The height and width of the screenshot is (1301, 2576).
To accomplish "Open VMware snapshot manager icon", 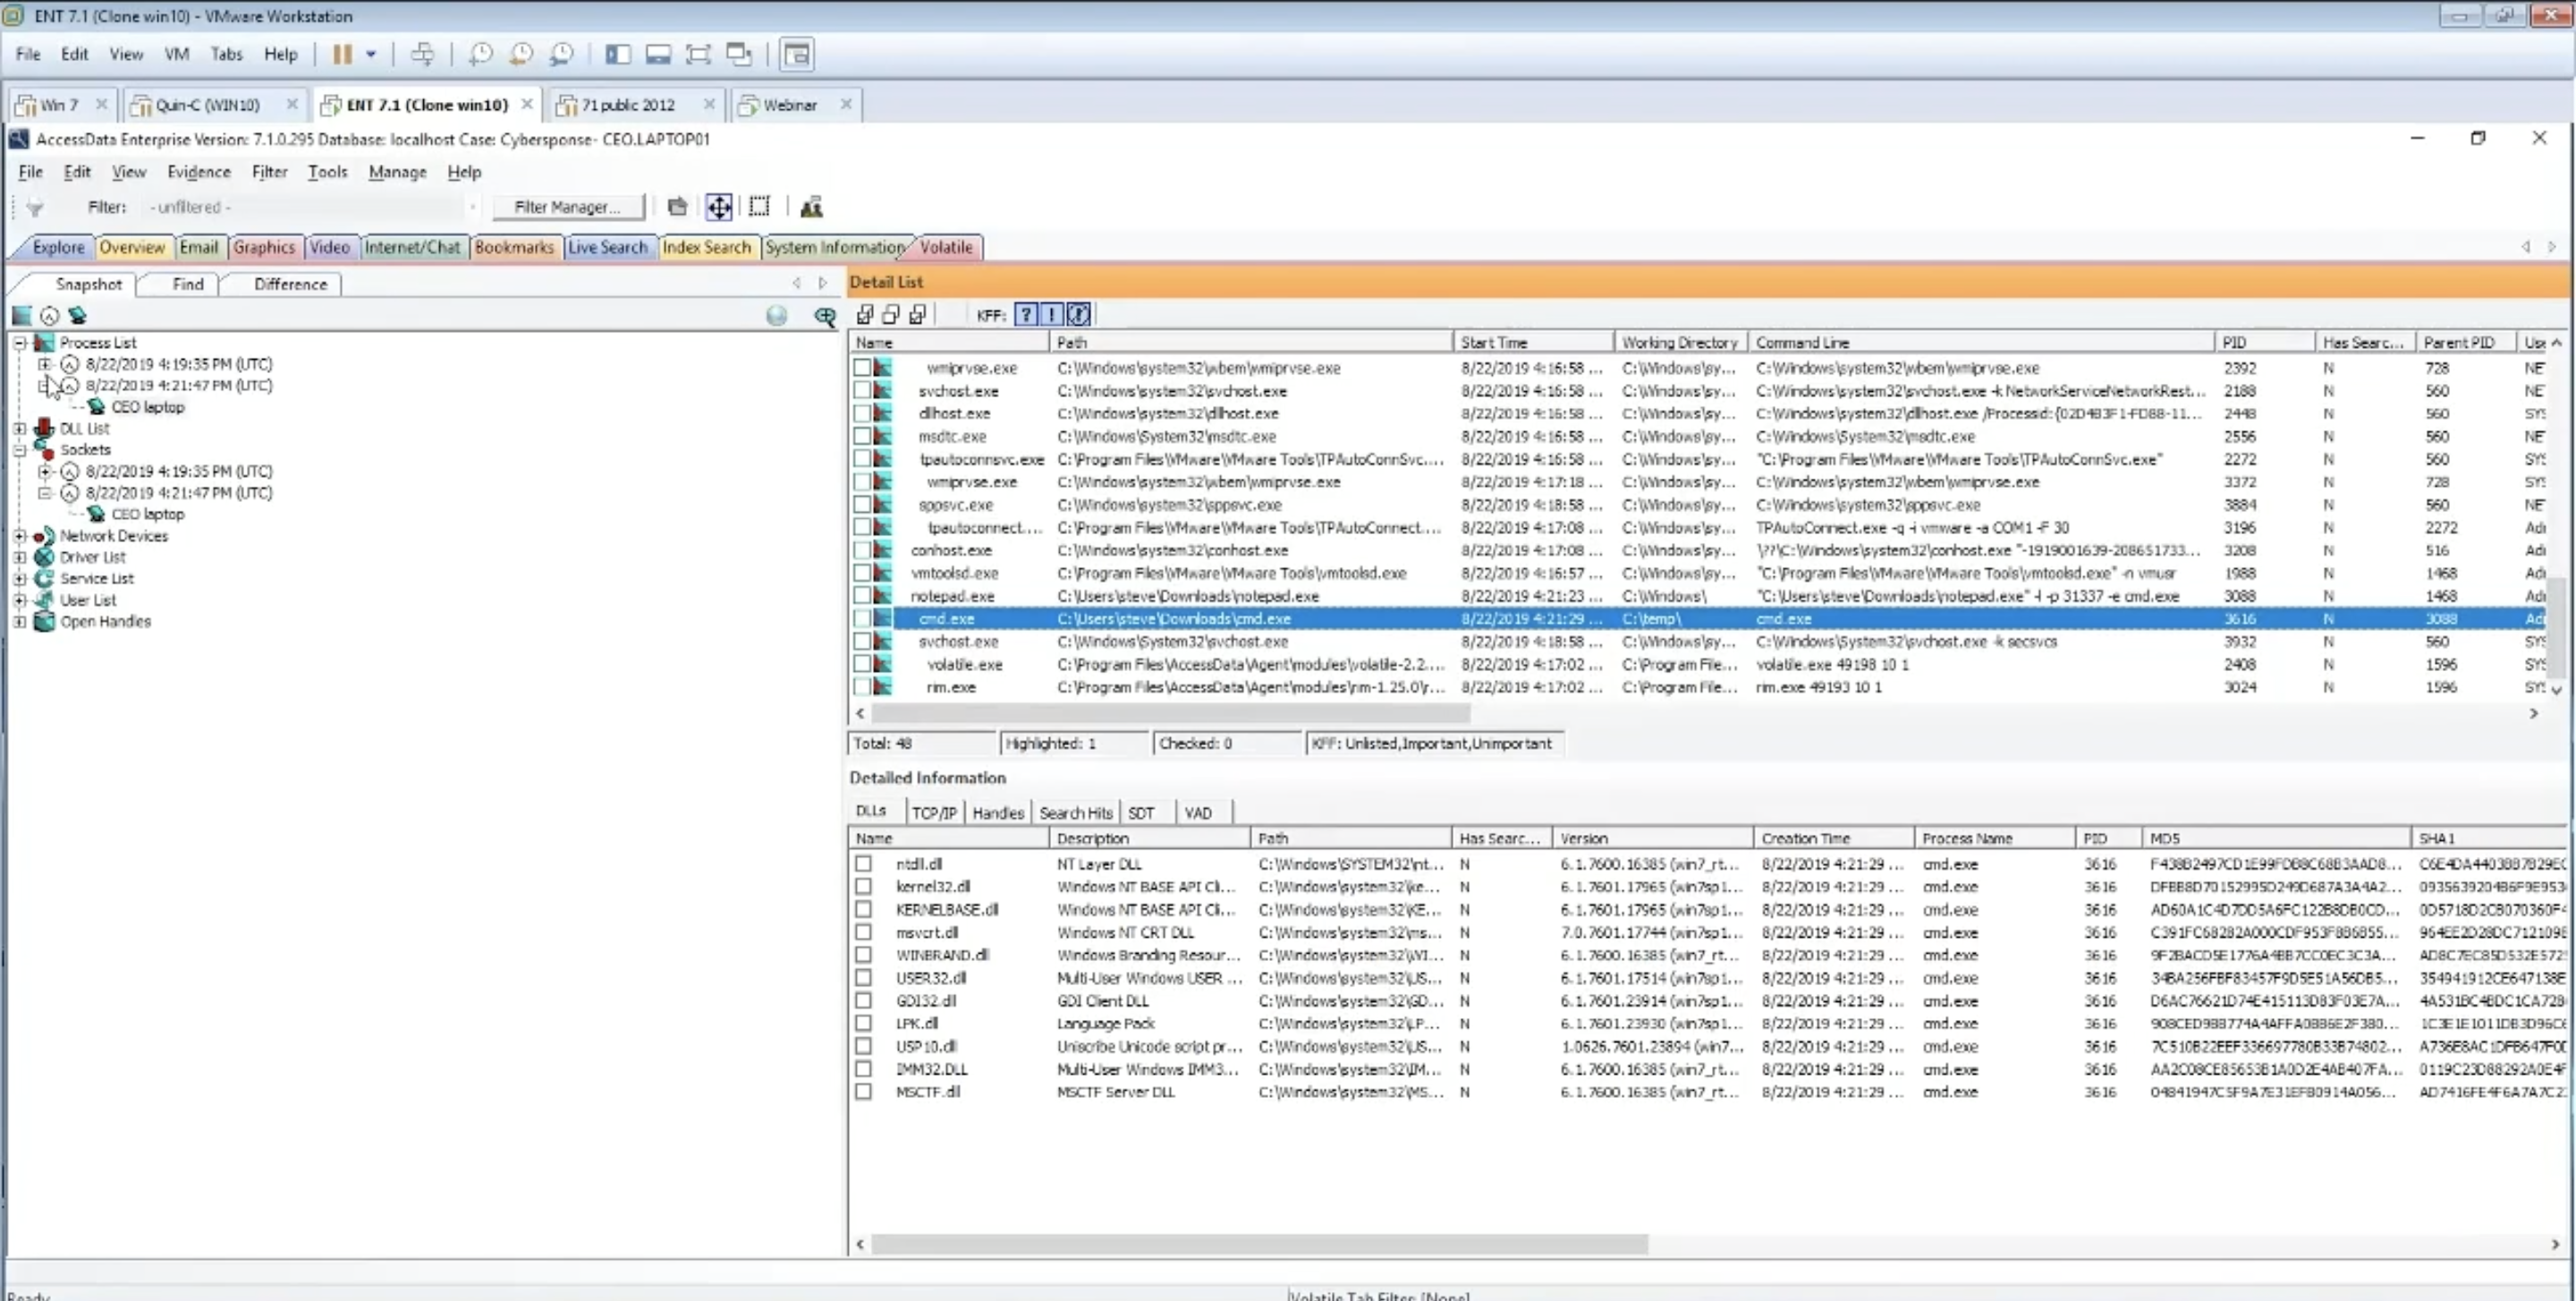I will click(562, 54).
